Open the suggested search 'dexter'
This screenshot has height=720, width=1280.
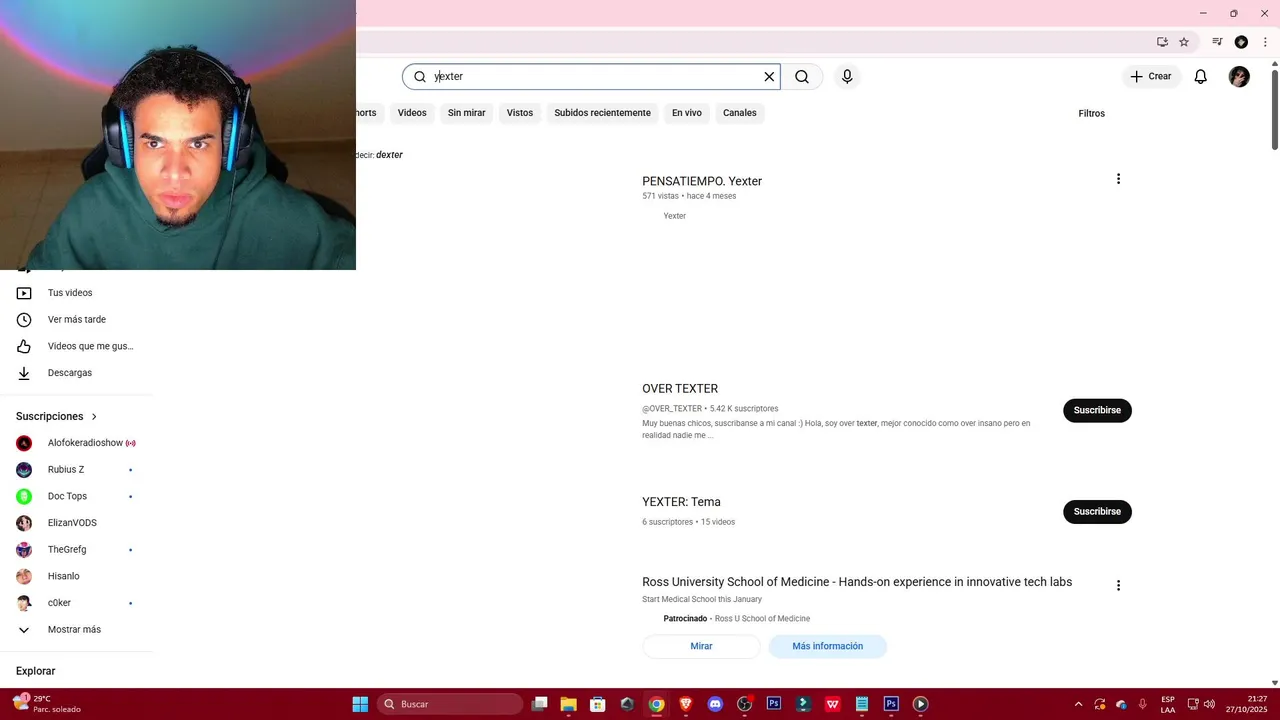tap(389, 155)
